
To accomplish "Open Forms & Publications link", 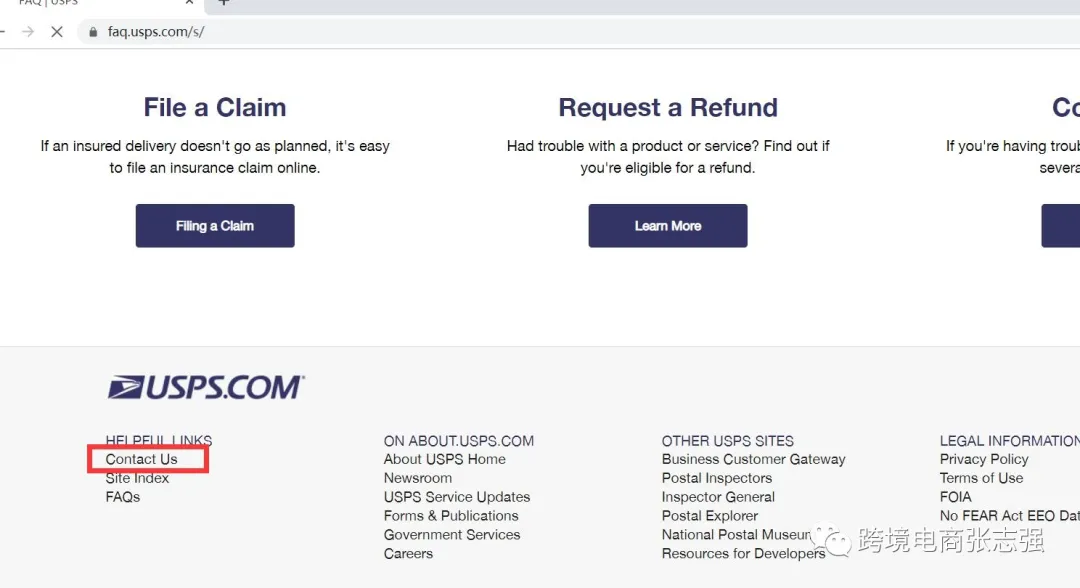I will 451,516.
